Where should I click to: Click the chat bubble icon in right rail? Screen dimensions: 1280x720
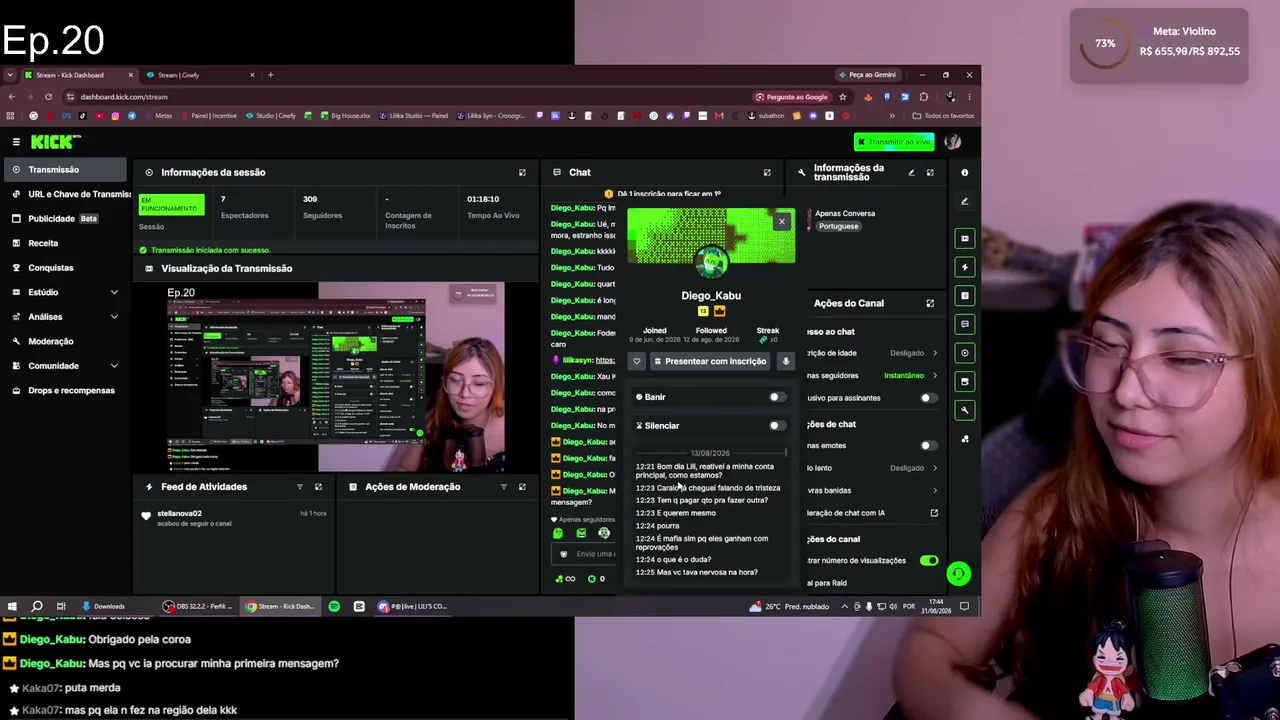click(965, 324)
